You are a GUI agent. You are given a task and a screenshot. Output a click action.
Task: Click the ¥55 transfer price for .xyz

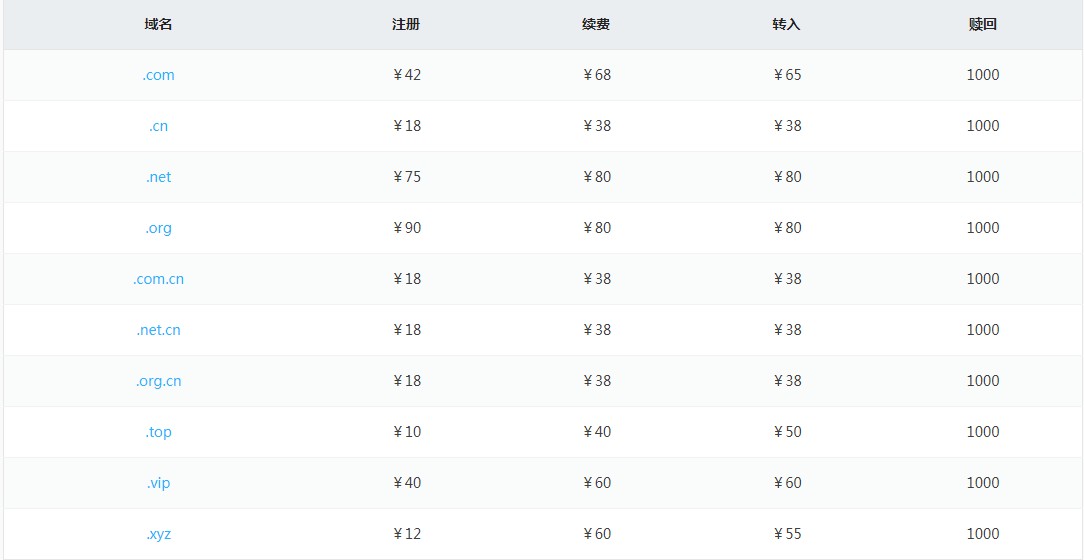788,534
